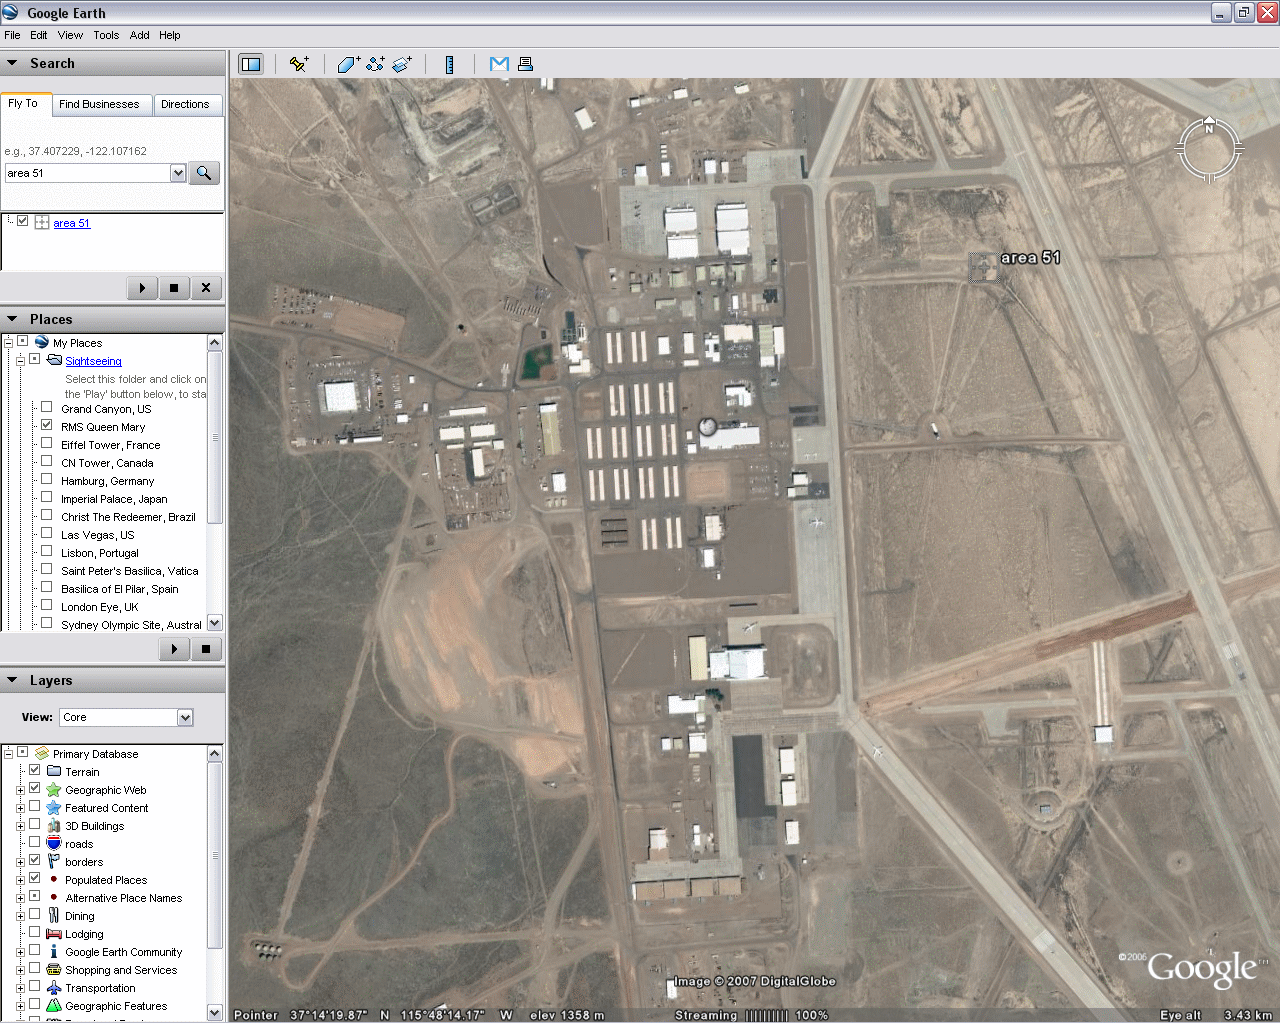This screenshot has width=1280, height=1024.
Task: Enable the roads layer checkbox
Action: click(x=35, y=842)
